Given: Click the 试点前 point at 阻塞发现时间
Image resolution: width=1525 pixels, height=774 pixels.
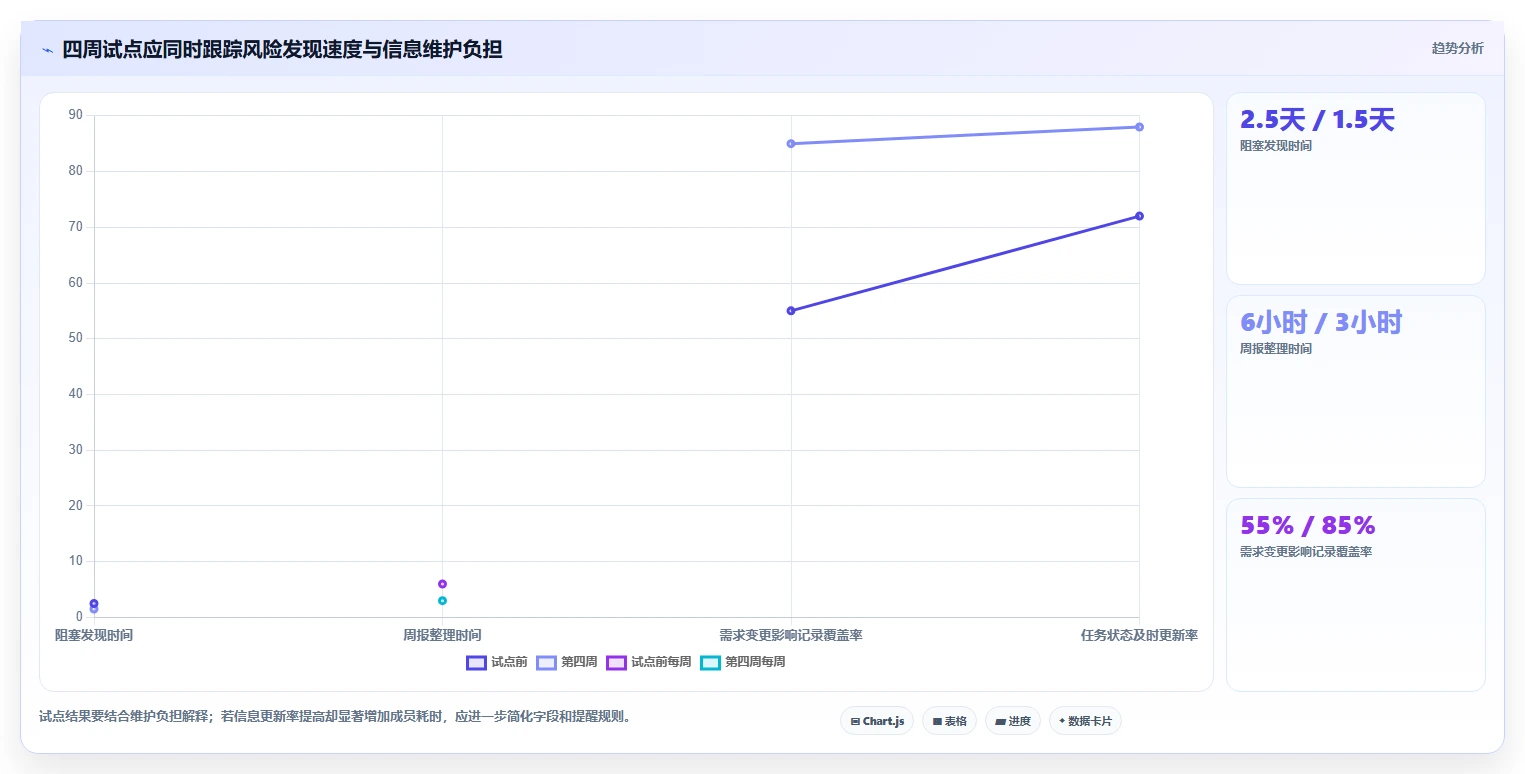Looking at the screenshot, I should [x=94, y=603].
